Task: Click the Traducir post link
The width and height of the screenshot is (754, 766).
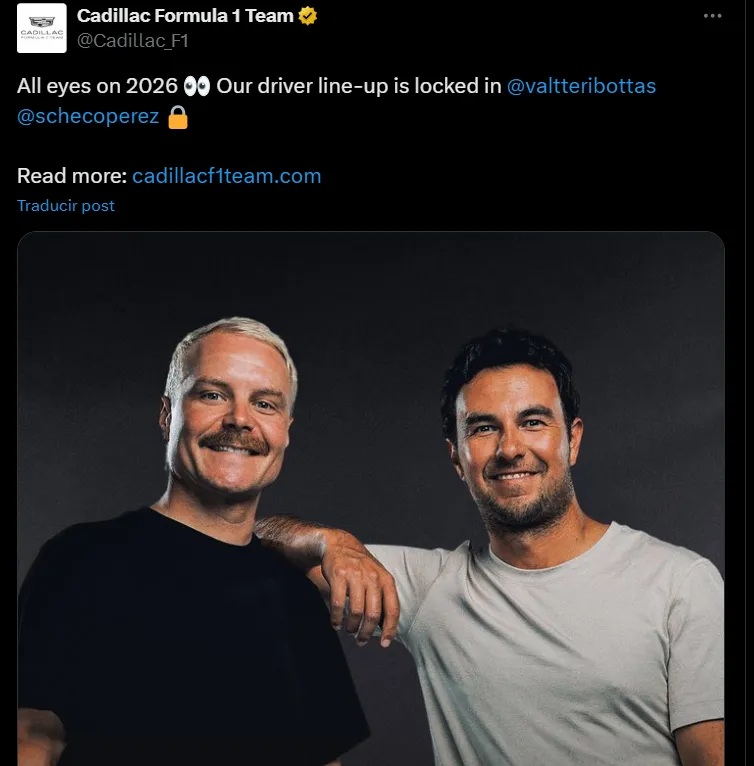Action: pyautogui.click(x=66, y=205)
